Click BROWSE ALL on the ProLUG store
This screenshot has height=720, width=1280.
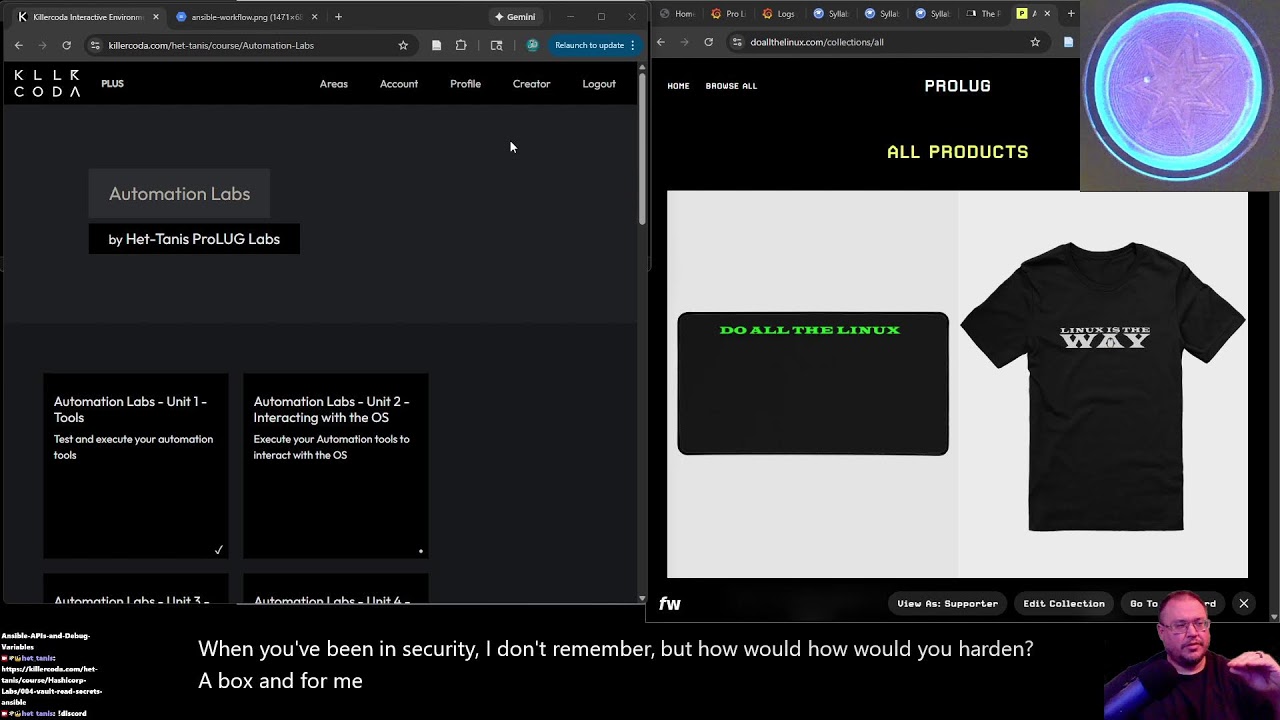731,86
